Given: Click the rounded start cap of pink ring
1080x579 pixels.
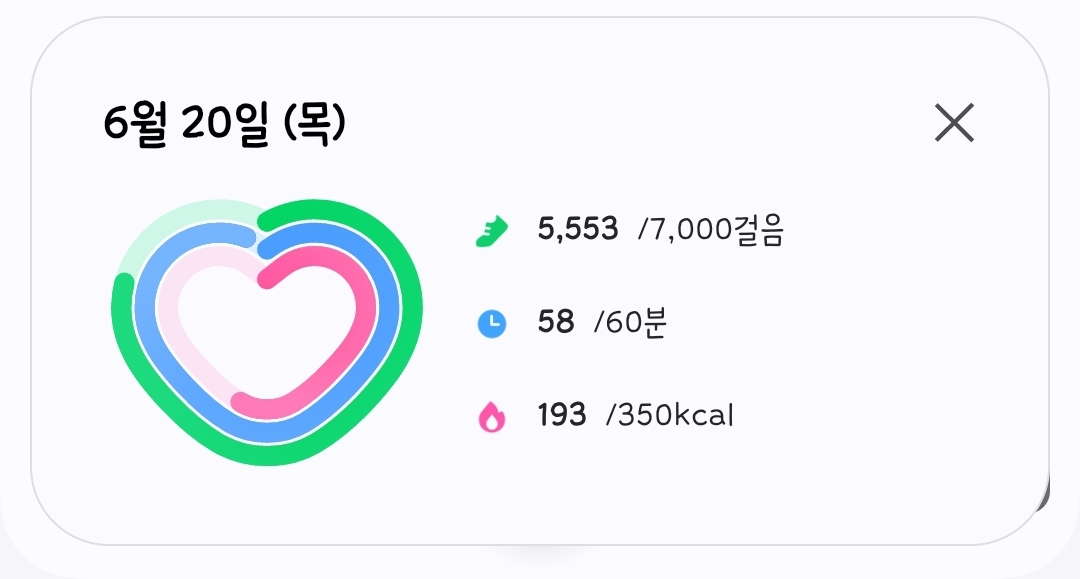Looking at the screenshot, I should [267, 278].
